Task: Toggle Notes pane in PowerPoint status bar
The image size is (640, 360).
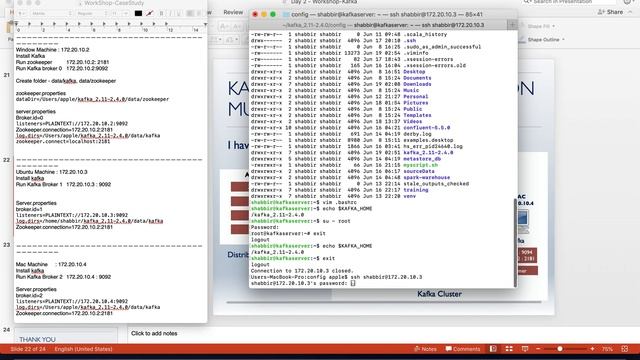Action: 425,349
